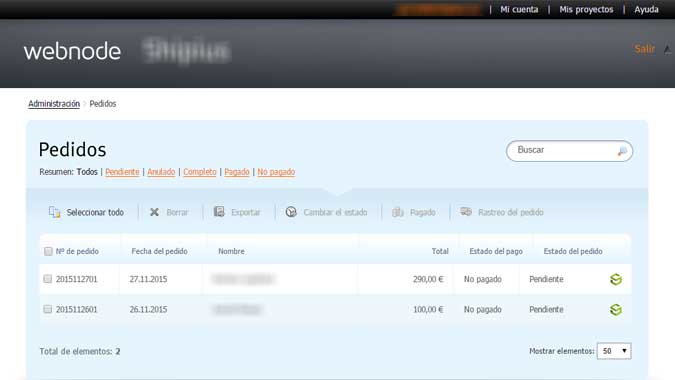
Task: Click Total de elementos: 2 text
Action: pyautogui.click(x=80, y=352)
